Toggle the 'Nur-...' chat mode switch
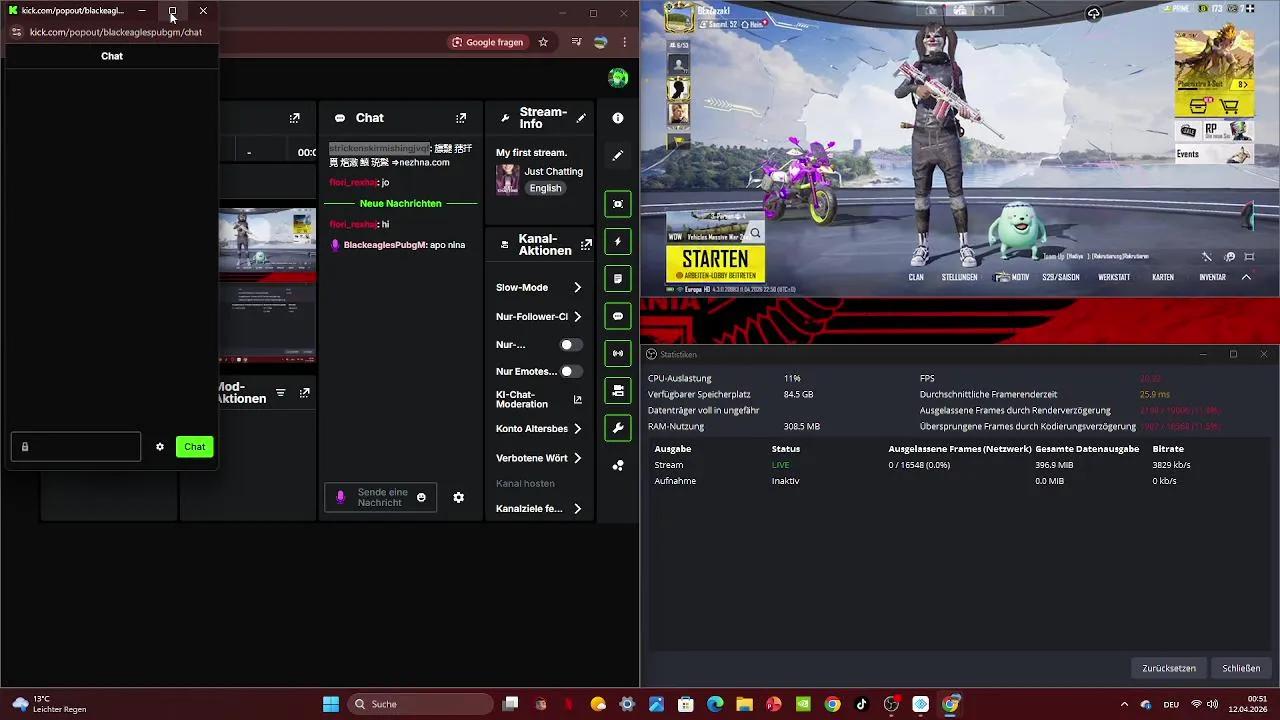The image size is (1280, 720). [570, 345]
